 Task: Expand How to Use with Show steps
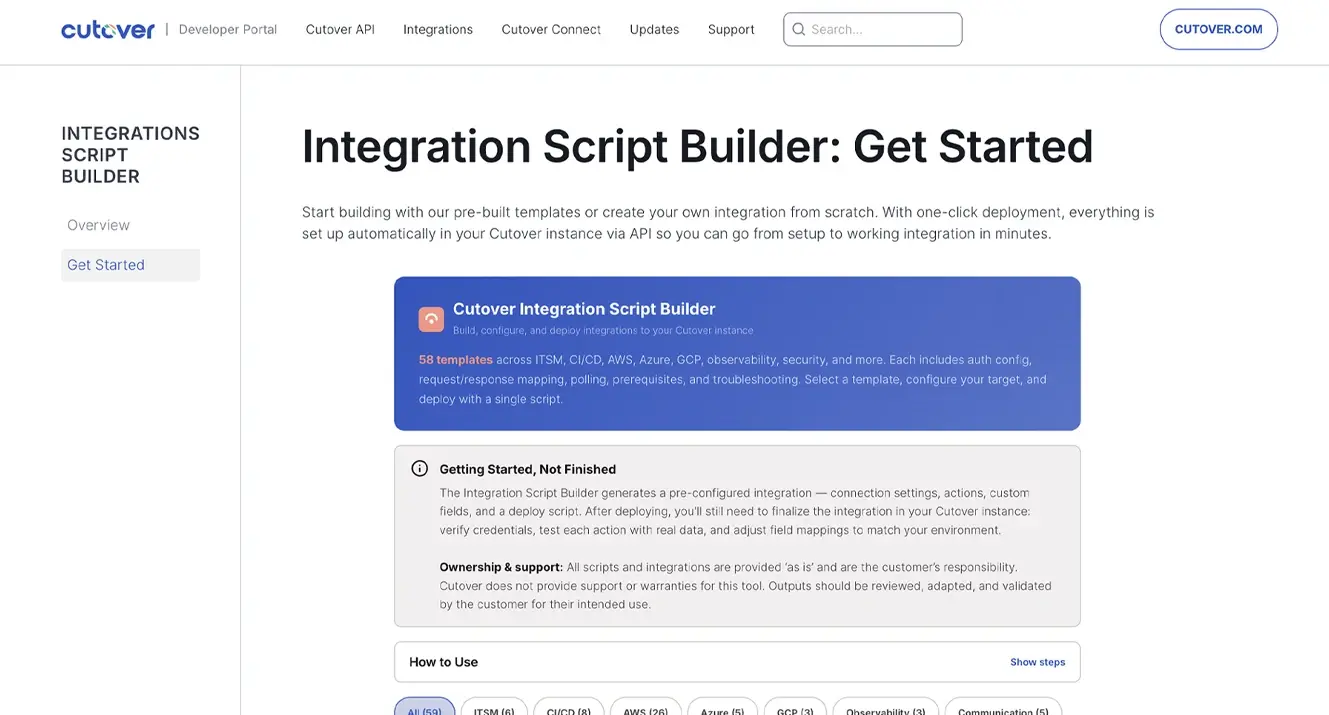[x=1037, y=662]
